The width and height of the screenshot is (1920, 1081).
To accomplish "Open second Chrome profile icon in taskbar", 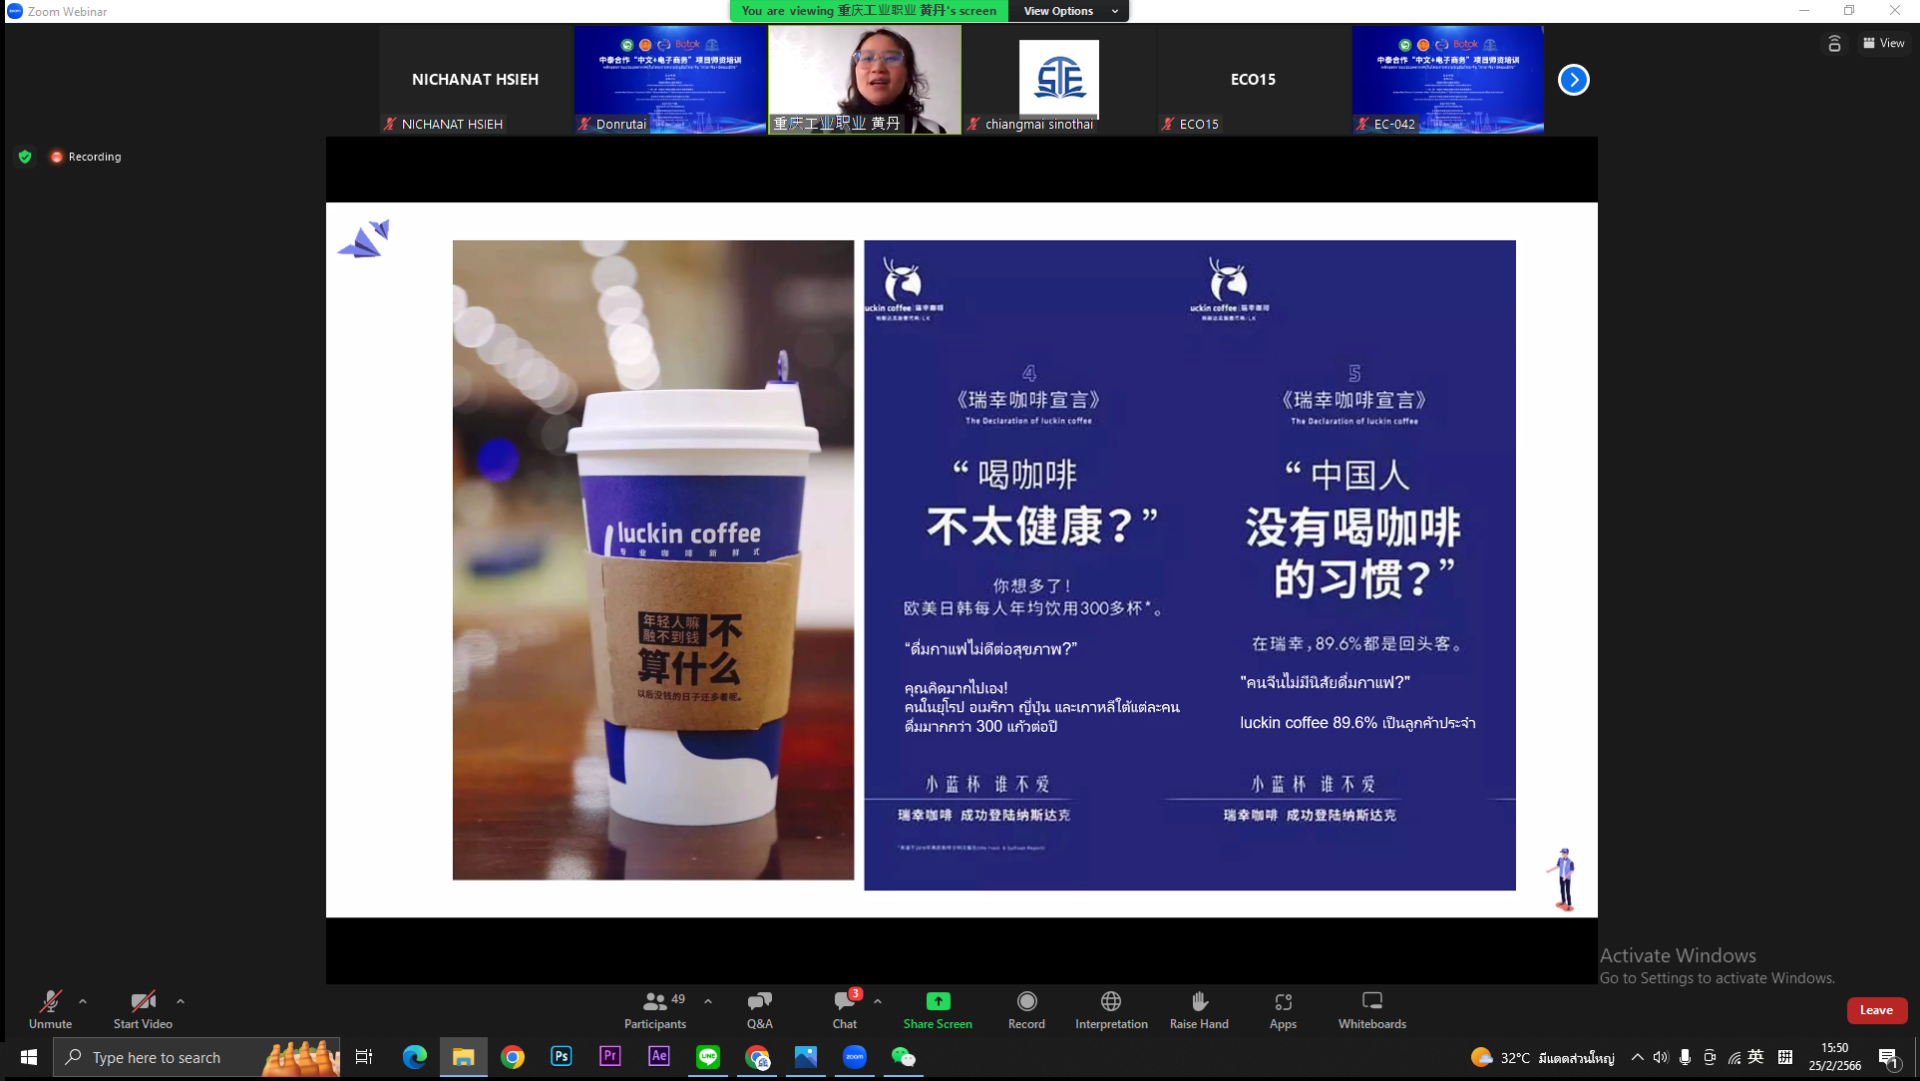I will (757, 1057).
